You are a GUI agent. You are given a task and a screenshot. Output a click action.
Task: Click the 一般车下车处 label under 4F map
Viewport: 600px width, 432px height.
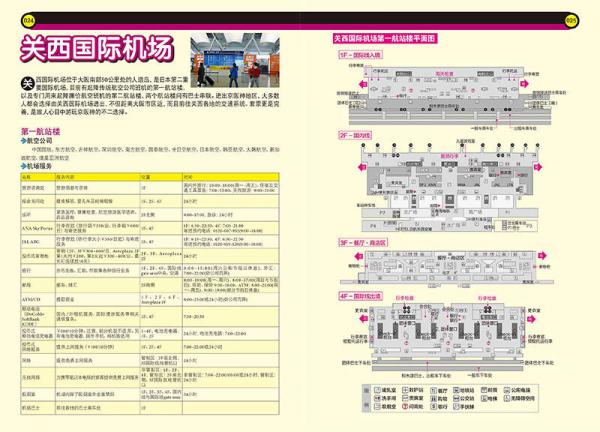480,375
